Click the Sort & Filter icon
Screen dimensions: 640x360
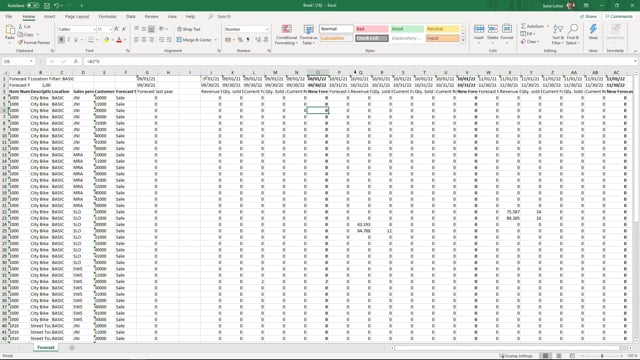pos(558,34)
